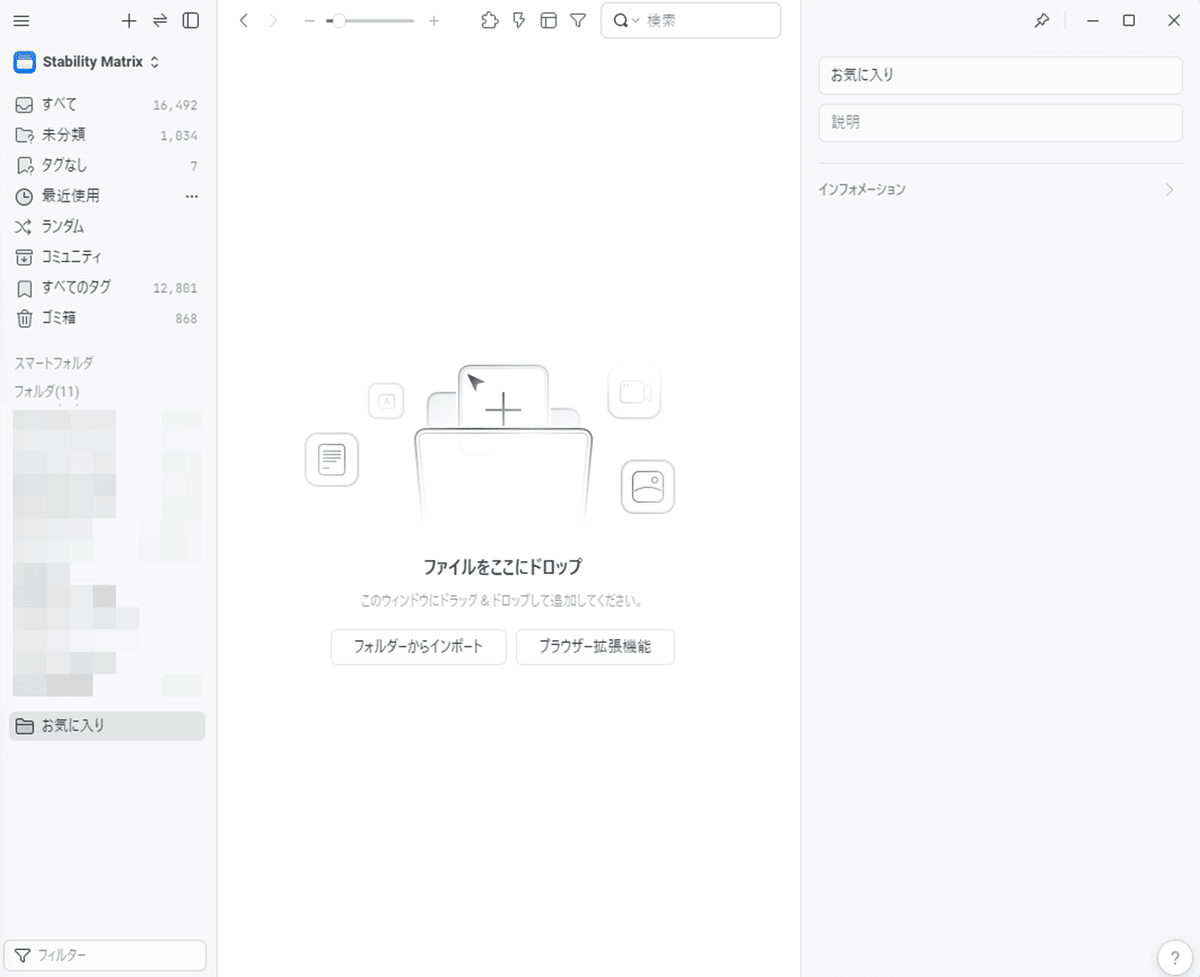
Task: Click the + icon to add new content
Action: [128, 20]
